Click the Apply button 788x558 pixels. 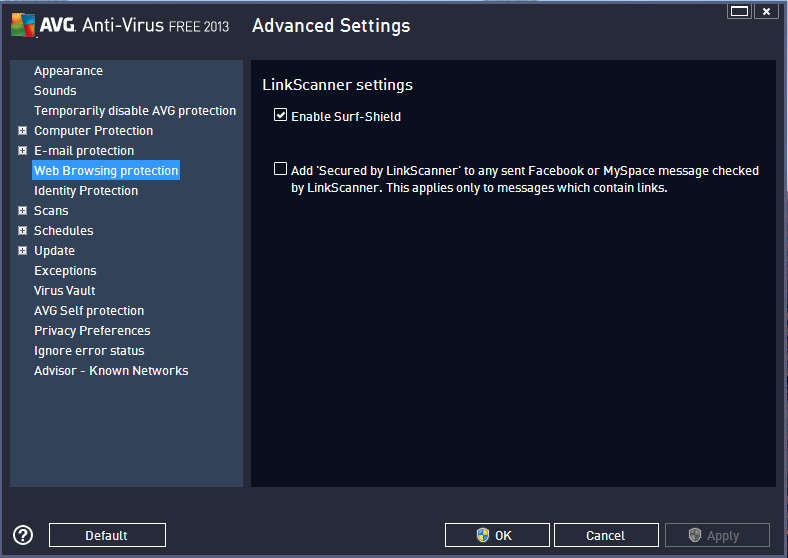click(x=717, y=535)
